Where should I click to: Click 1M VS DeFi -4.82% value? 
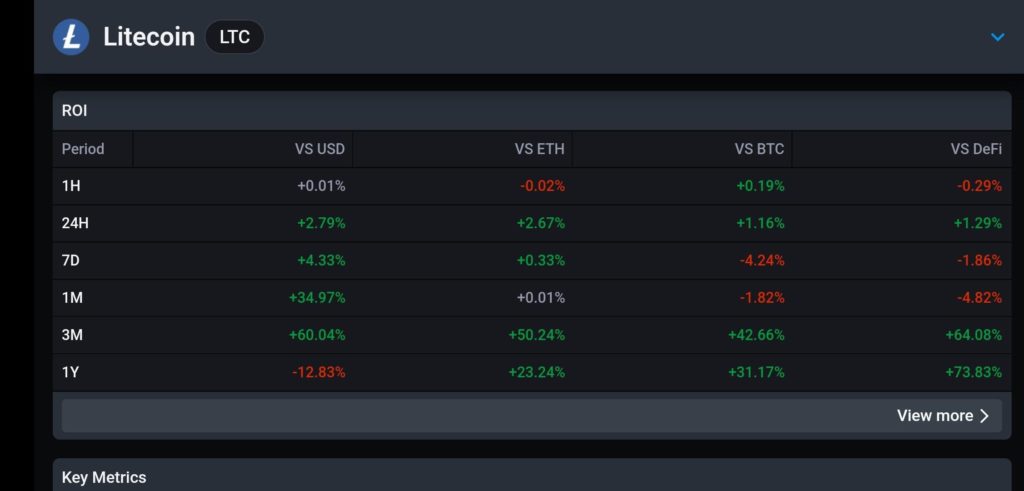pyautogui.click(x=980, y=298)
